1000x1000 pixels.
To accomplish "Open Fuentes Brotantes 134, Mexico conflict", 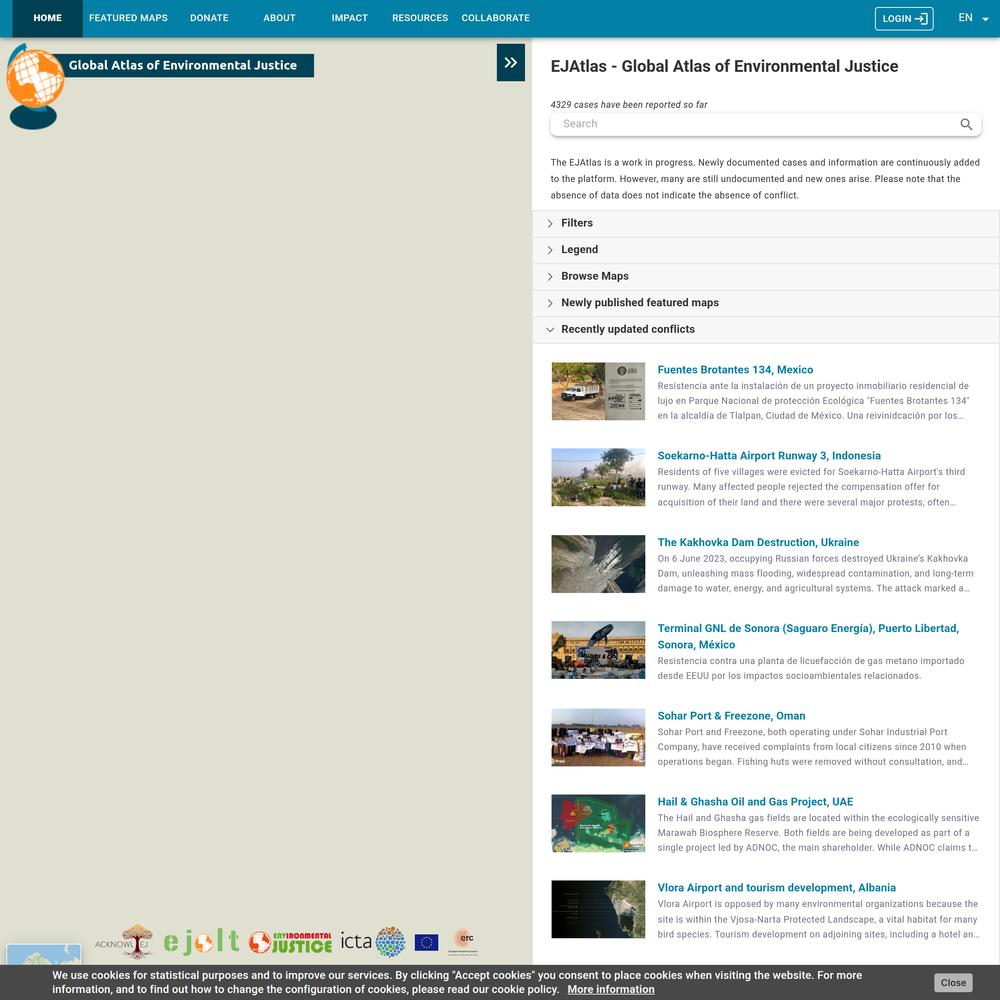I will [735, 370].
